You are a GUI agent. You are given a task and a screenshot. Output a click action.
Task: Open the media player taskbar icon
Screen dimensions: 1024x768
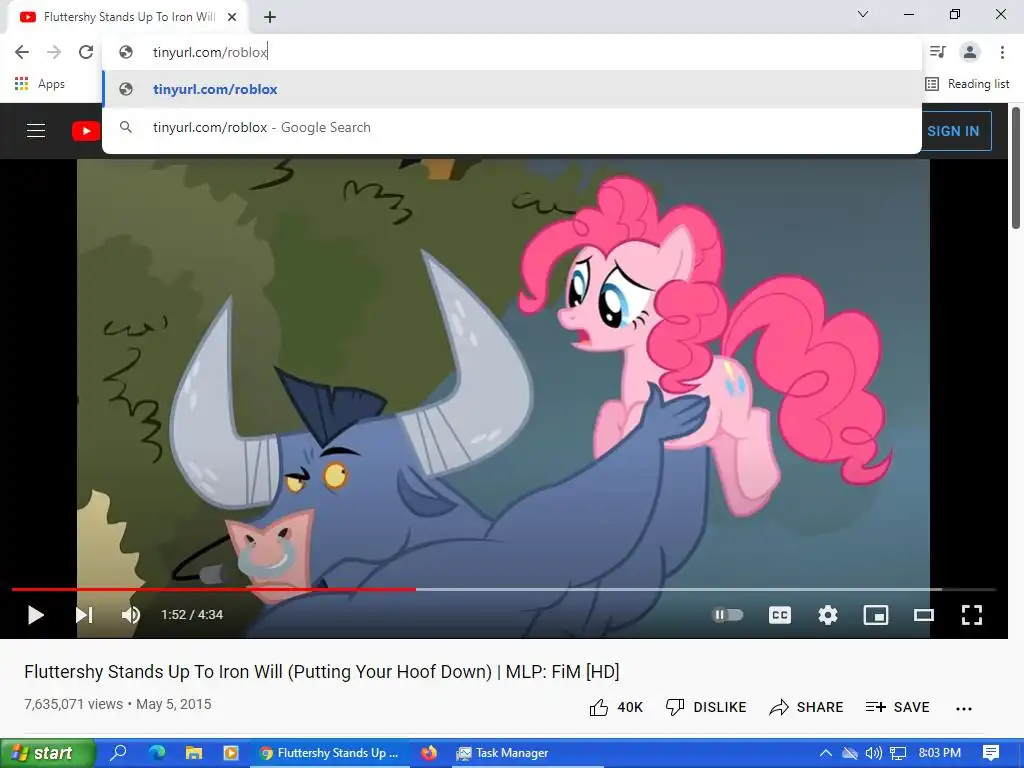231,753
